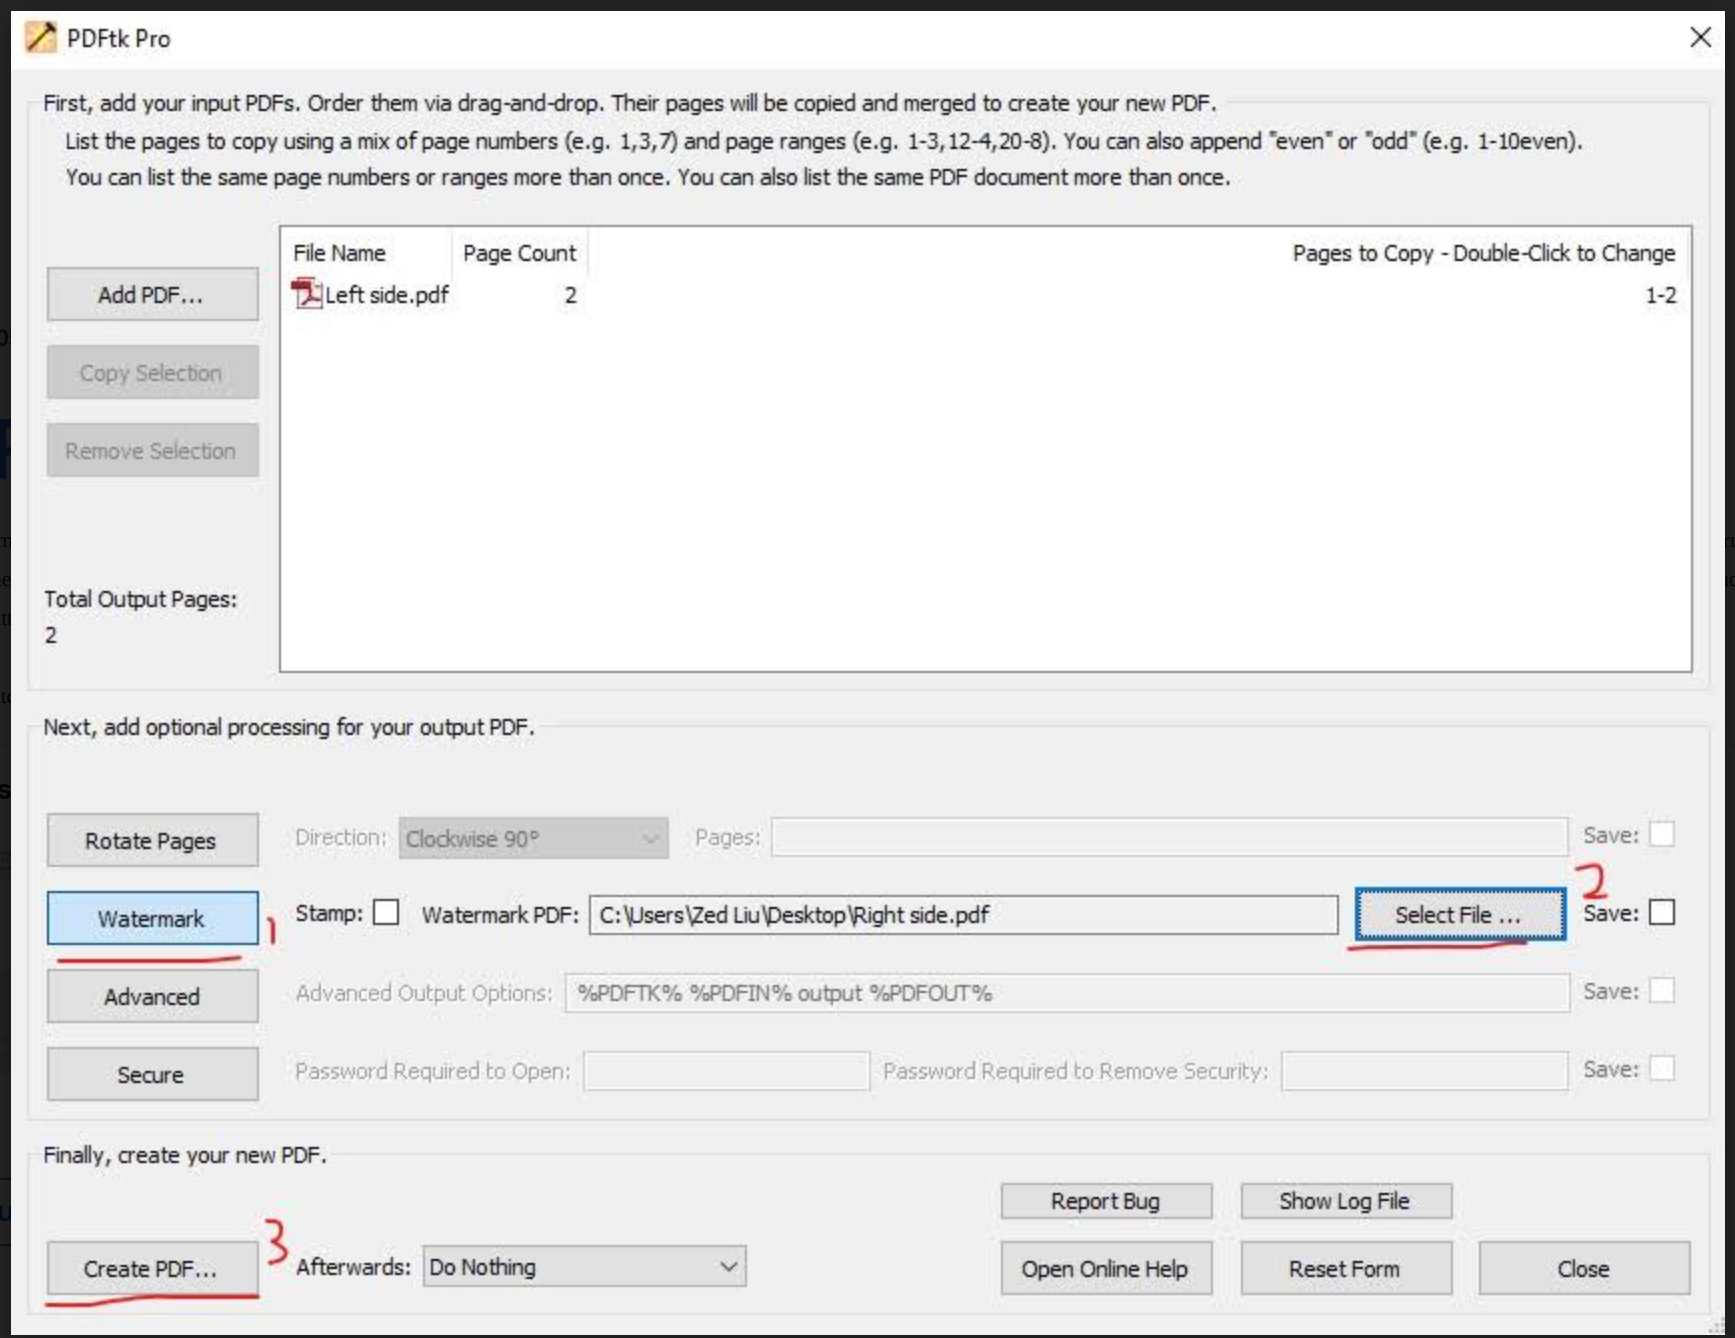This screenshot has width=1735, height=1338.
Task: Click Reset Form to clear settings
Action: [x=1345, y=1268]
